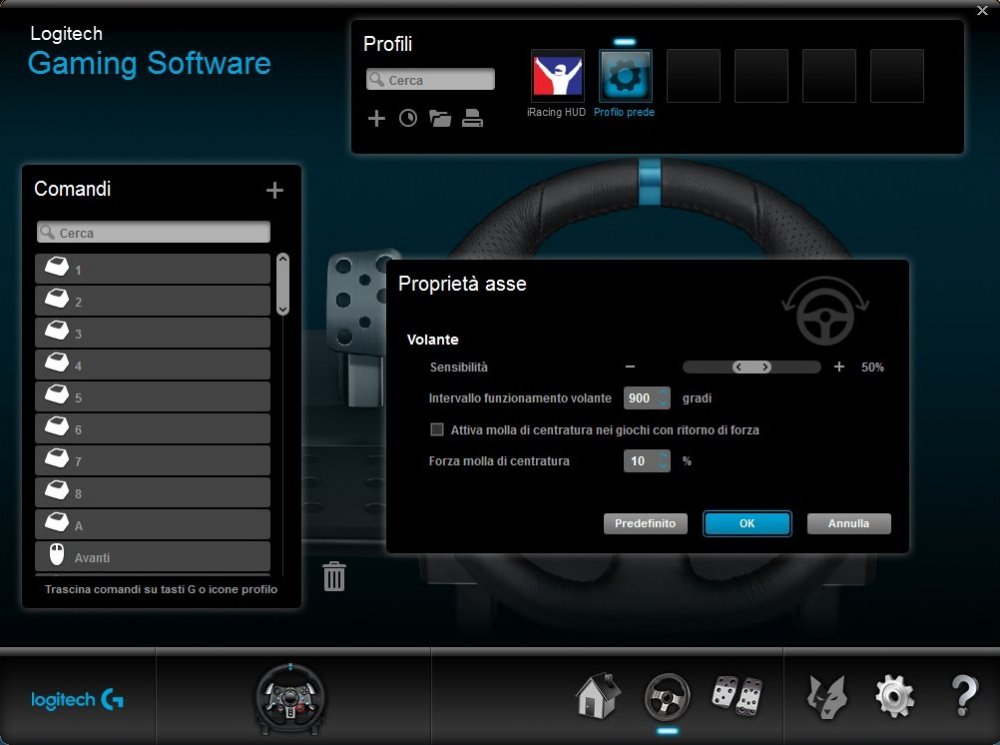Screen dimensions: 1000x745
Task: Add a new profile with plus icon
Action: (376, 118)
